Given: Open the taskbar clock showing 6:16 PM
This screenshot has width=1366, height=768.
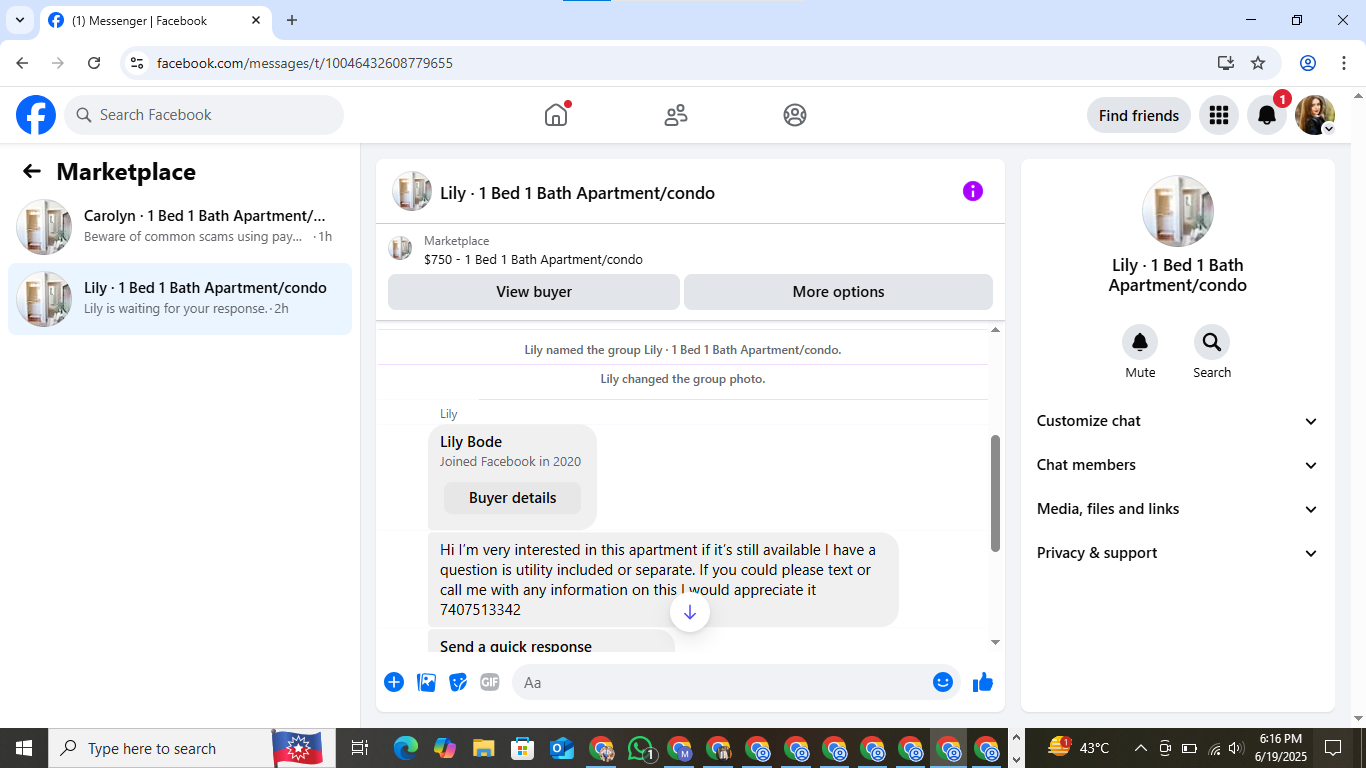Looking at the screenshot, I should (x=1279, y=748).
